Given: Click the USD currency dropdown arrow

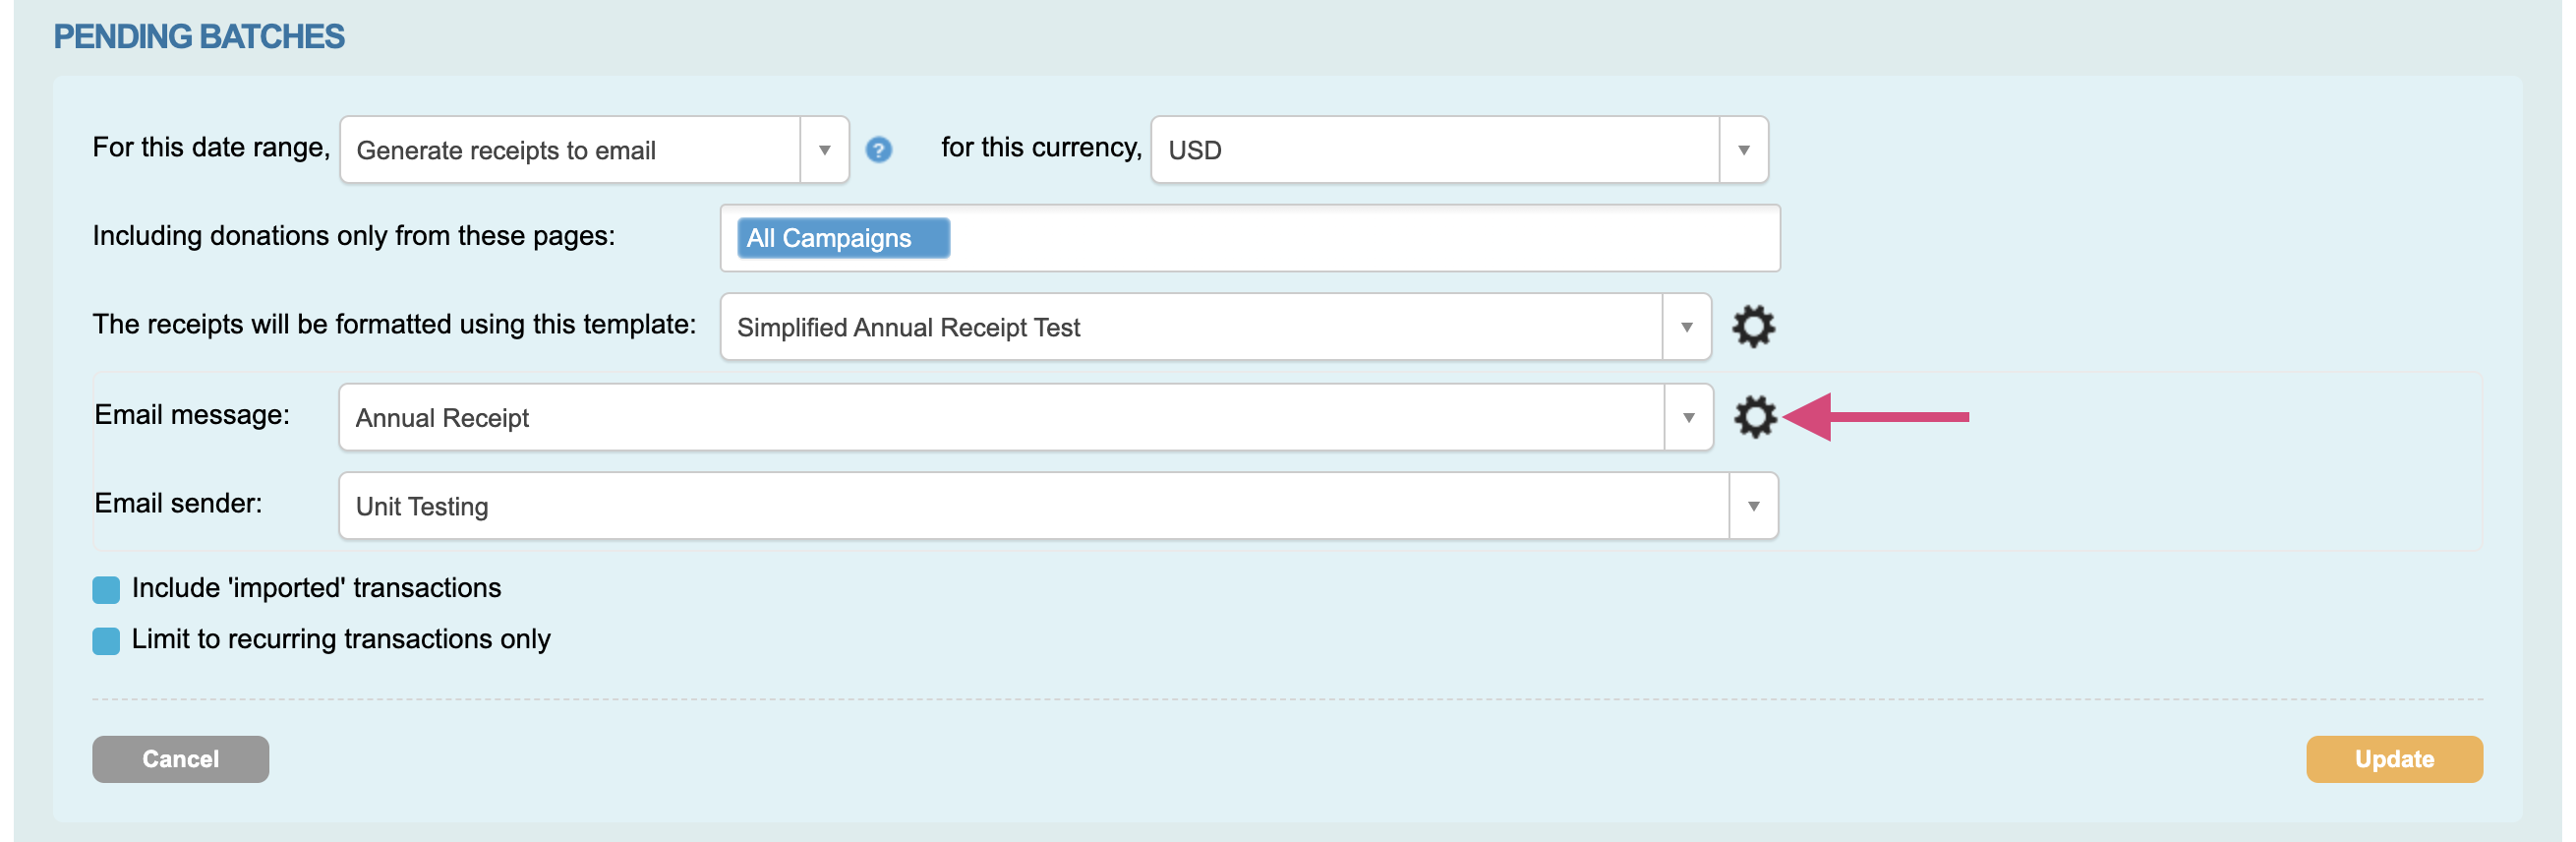Looking at the screenshot, I should click(x=1743, y=150).
